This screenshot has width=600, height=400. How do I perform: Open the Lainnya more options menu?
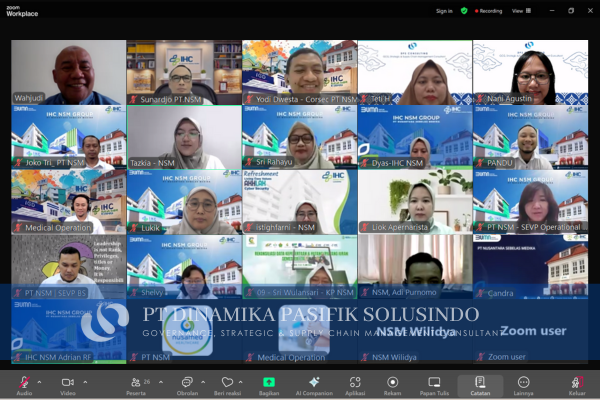(x=523, y=382)
